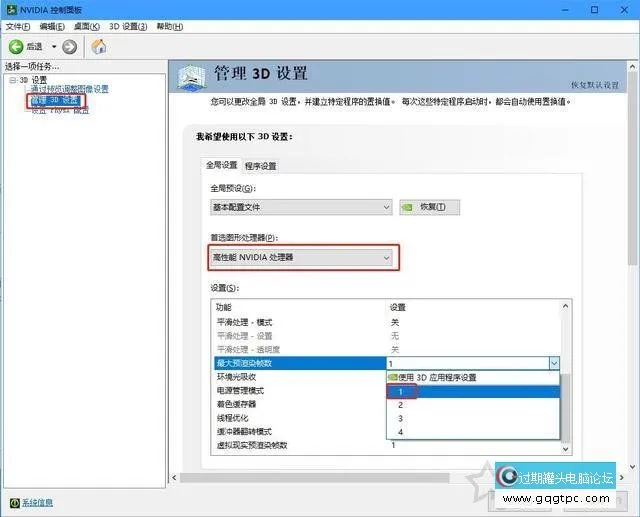Click the 恢复(T) button
Viewport: 640px width, 517px height.
(x=429, y=207)
